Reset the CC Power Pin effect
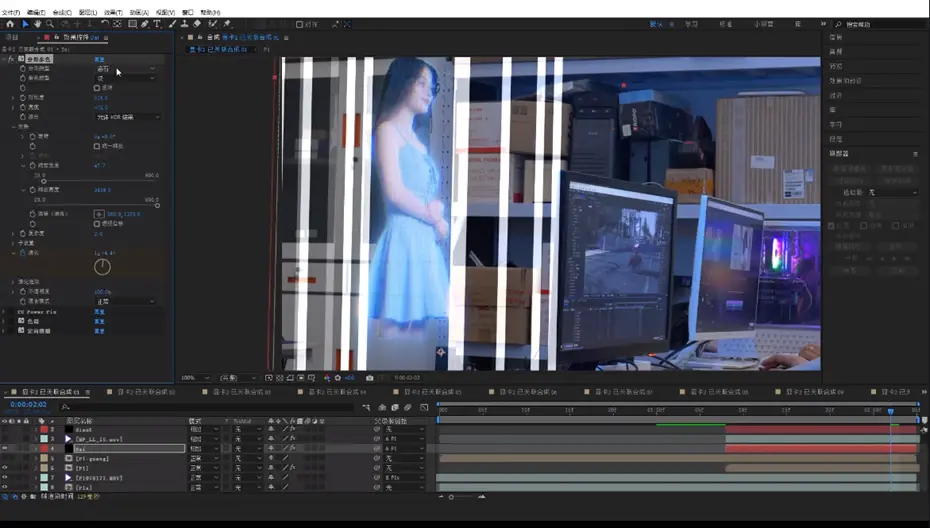This screenshot has height=528, width=930. coord(99,311)
